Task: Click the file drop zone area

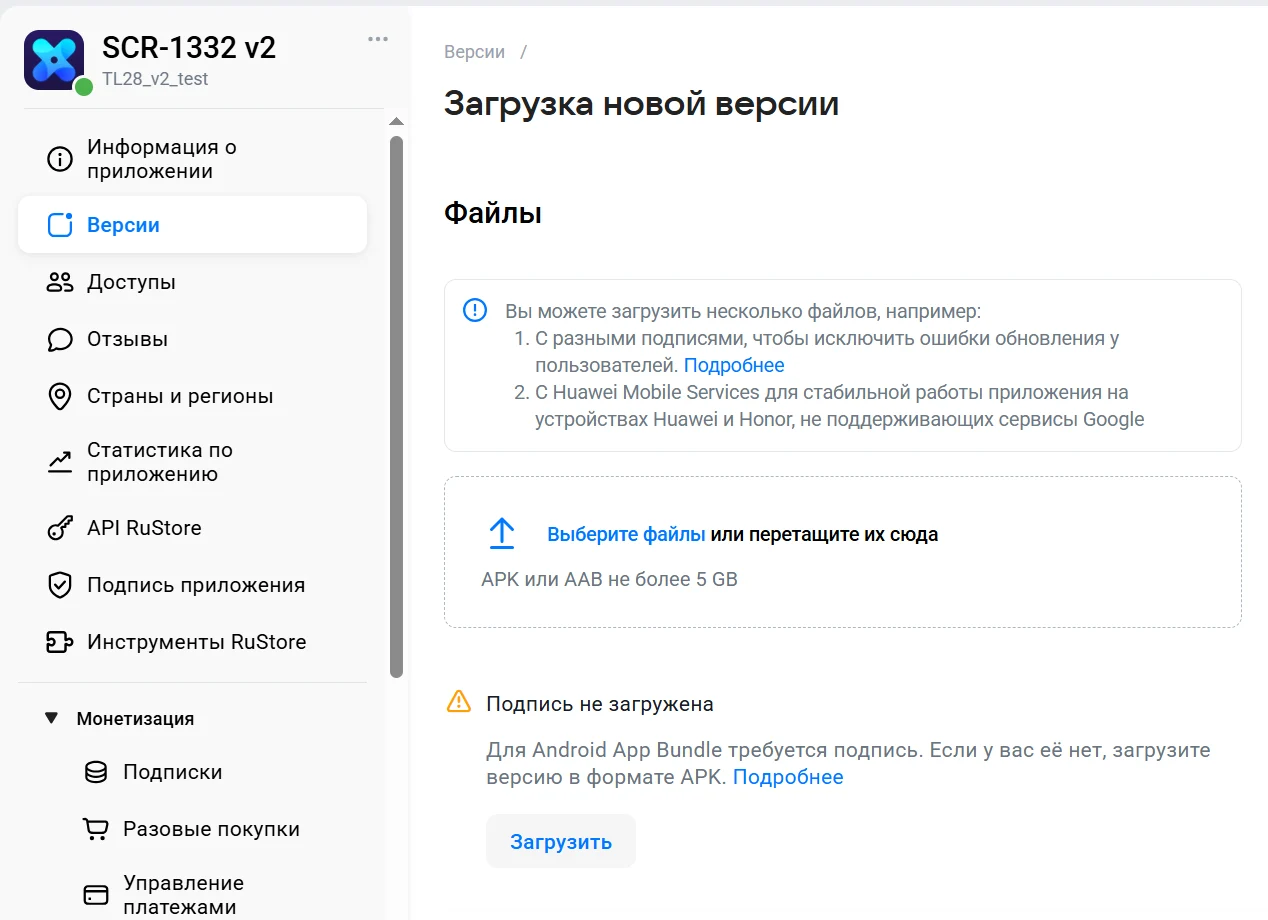Action: pos(843,552)
